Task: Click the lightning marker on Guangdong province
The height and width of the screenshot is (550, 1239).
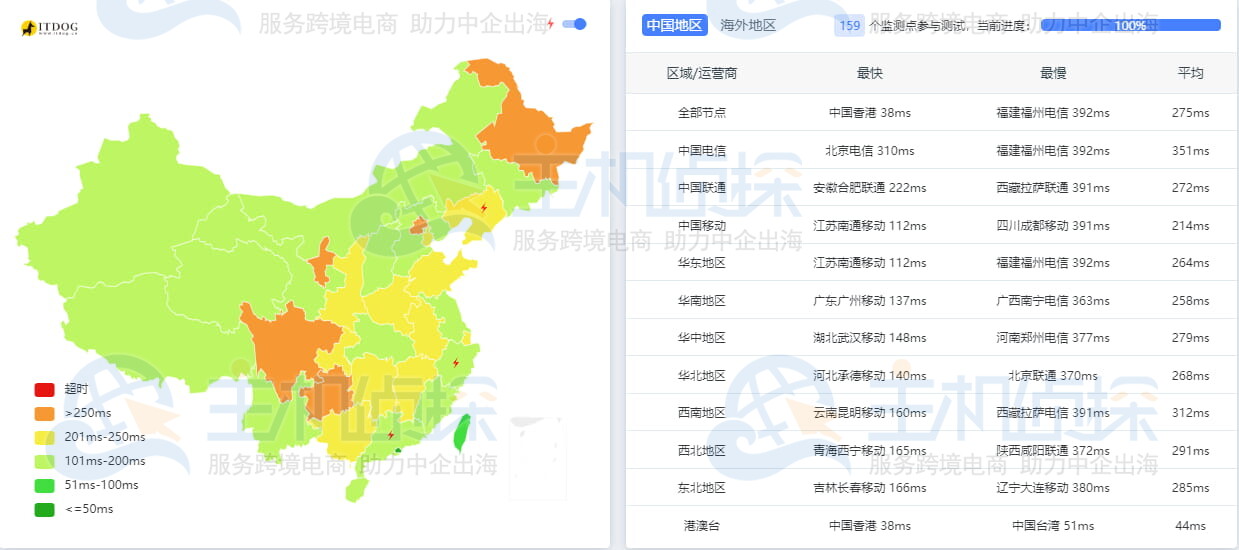Action: point(391,435)
